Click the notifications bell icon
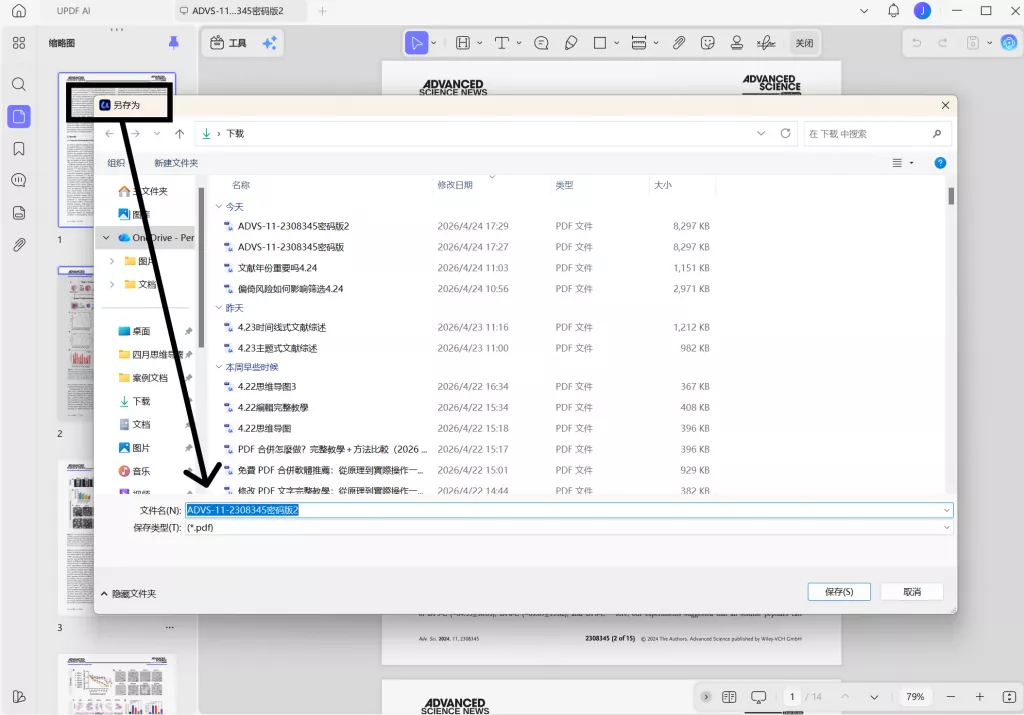This screenshot has width=1024, height=715. 893,10
